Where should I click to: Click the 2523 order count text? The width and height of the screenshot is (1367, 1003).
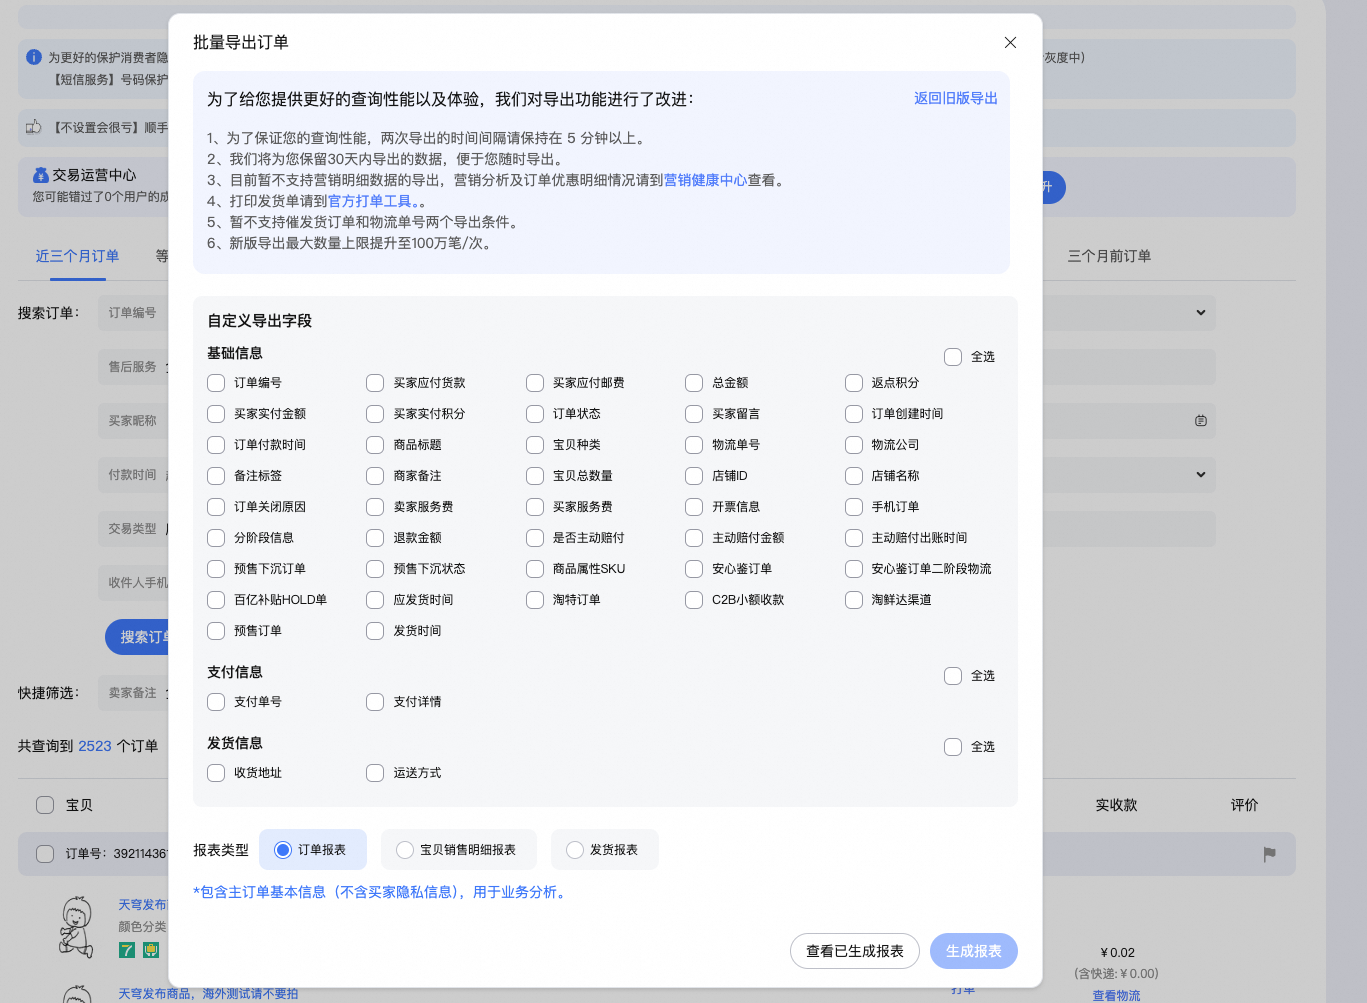coord(95,746)
